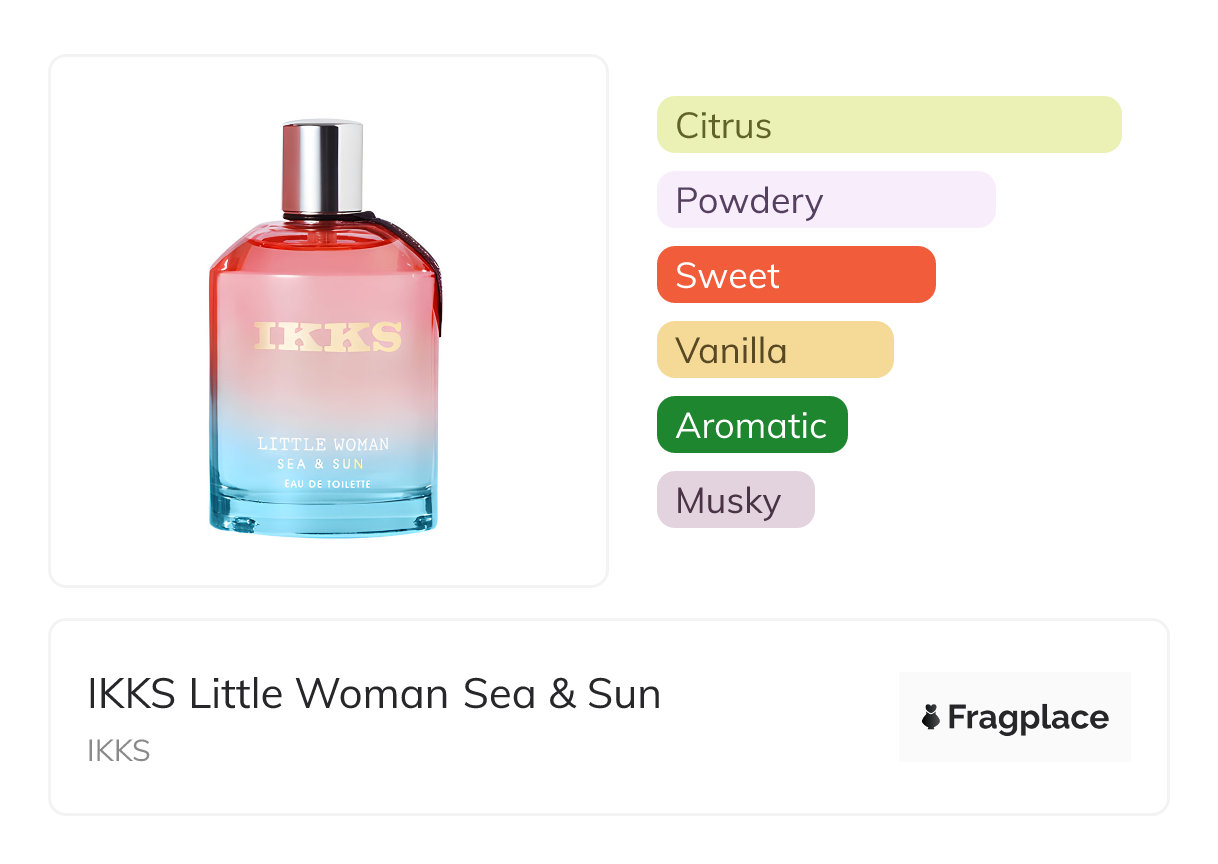
Task: Select the Musky accord bar
Action: 735,500
